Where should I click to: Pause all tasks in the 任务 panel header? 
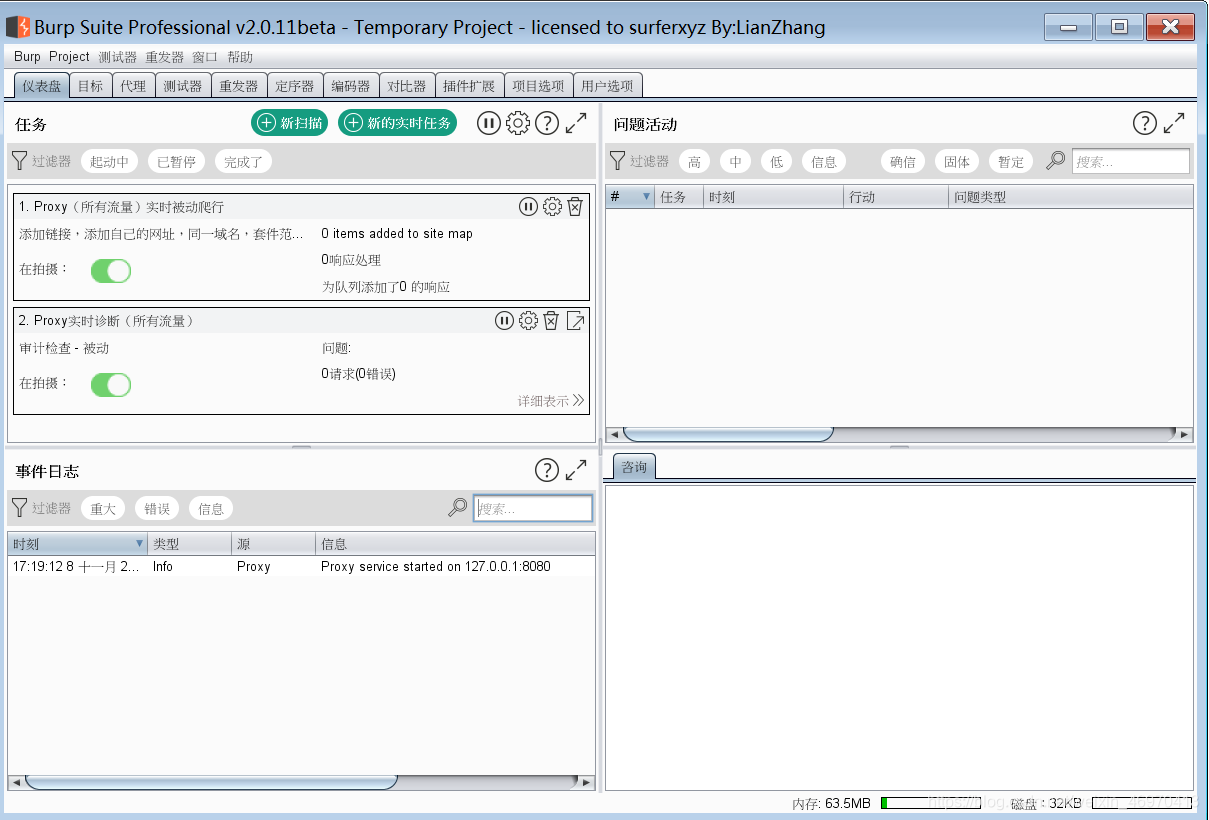pyautogui.click(x=488, y=123)
